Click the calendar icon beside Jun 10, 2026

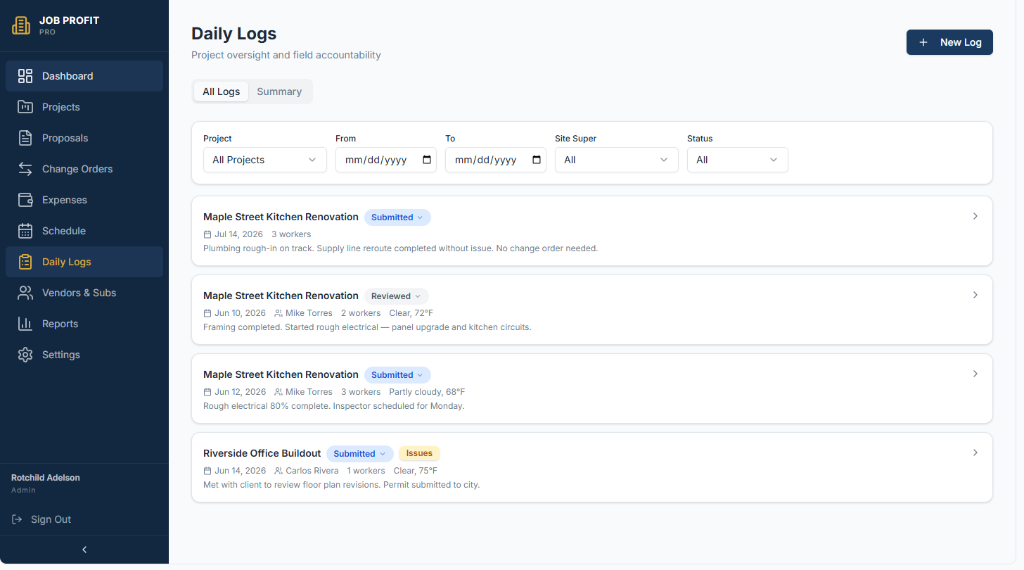click(207, 313)
